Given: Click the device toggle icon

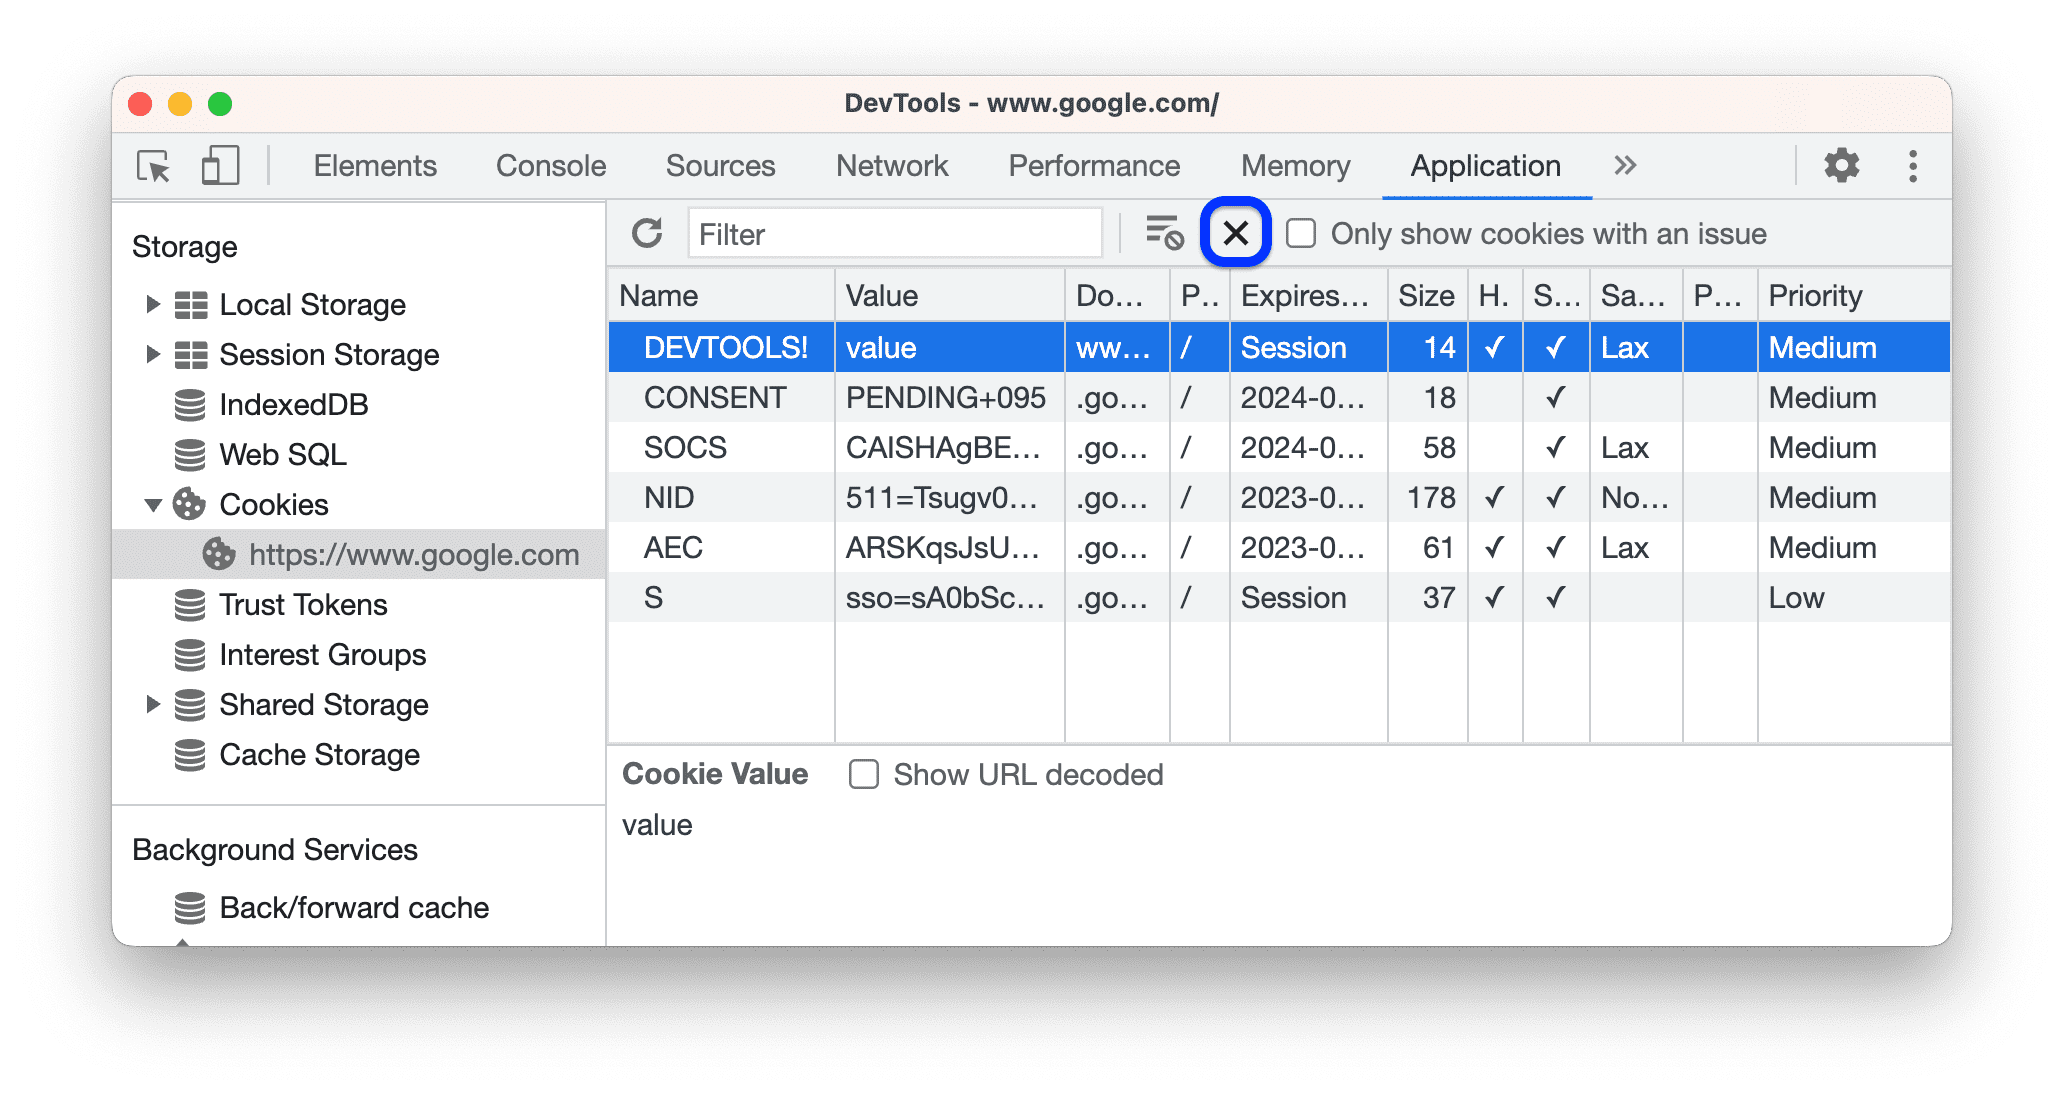Looking at the screenshot, I should click(x=220, y=164).
